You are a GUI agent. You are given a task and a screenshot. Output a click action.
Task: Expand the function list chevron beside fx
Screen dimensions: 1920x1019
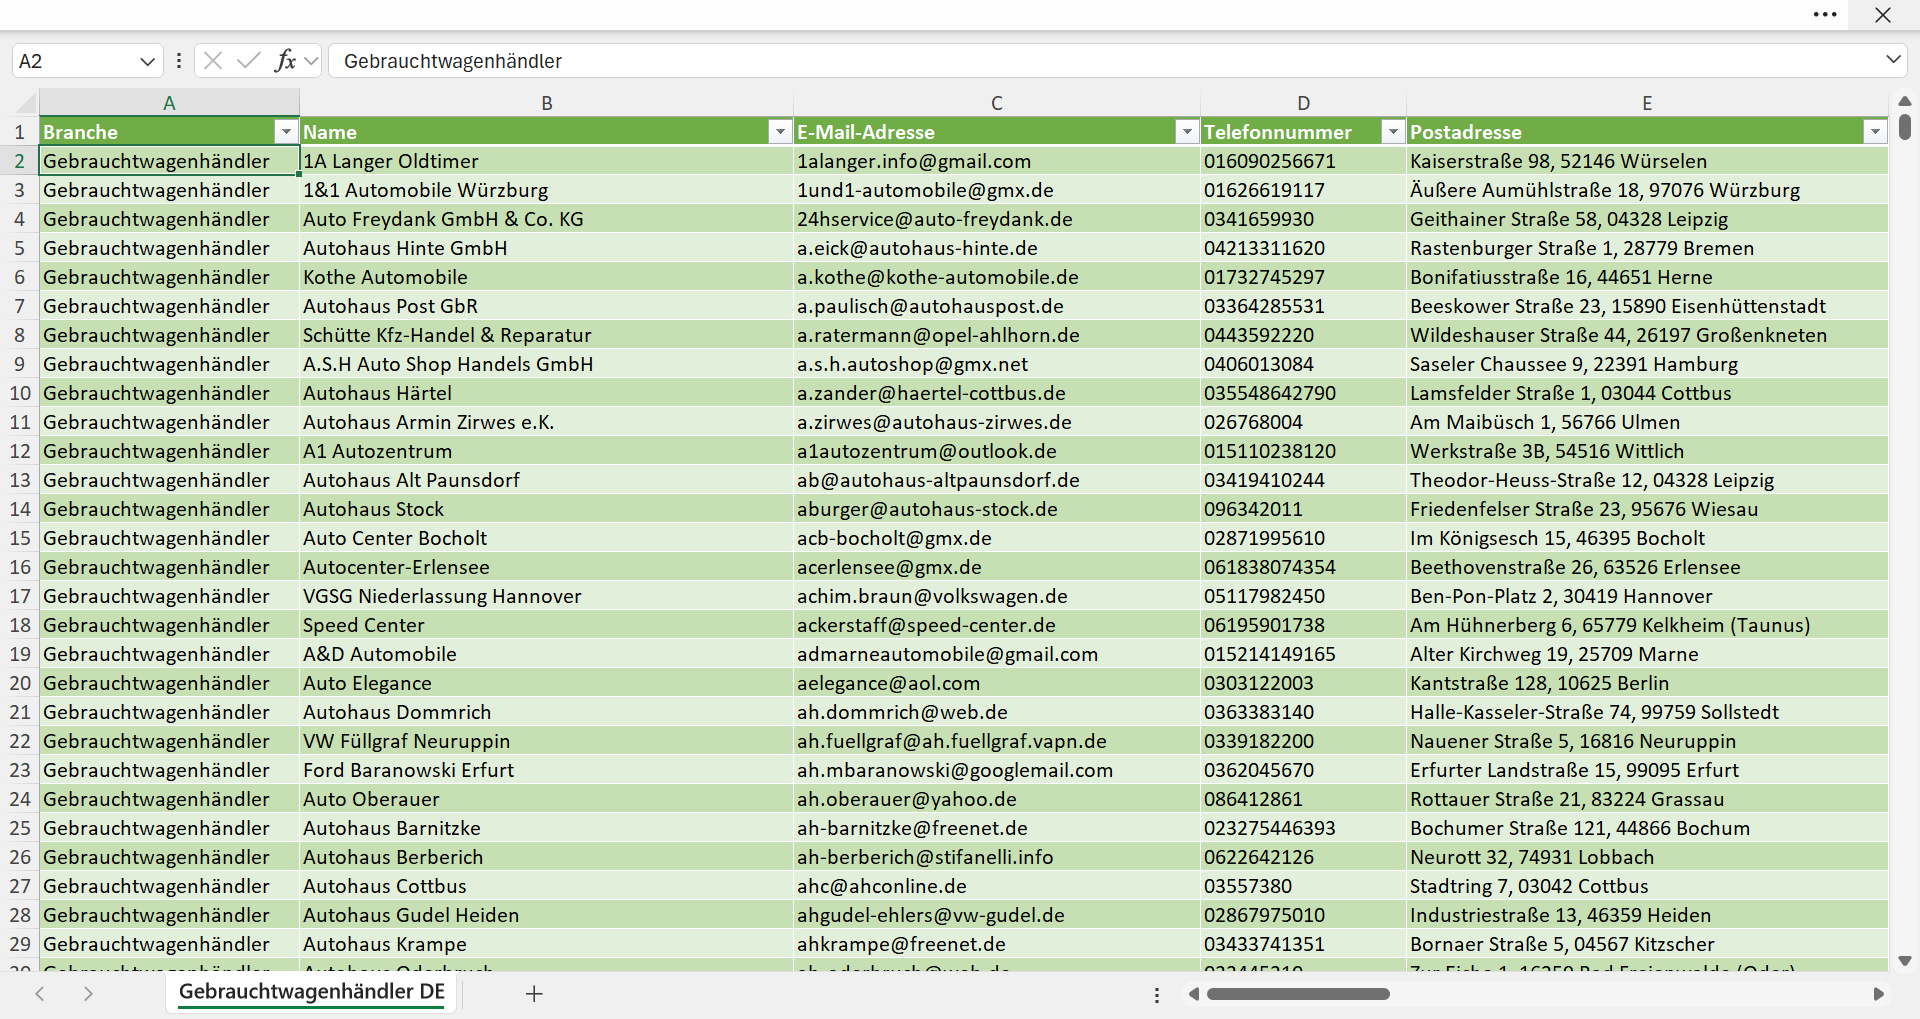point(311,61)
